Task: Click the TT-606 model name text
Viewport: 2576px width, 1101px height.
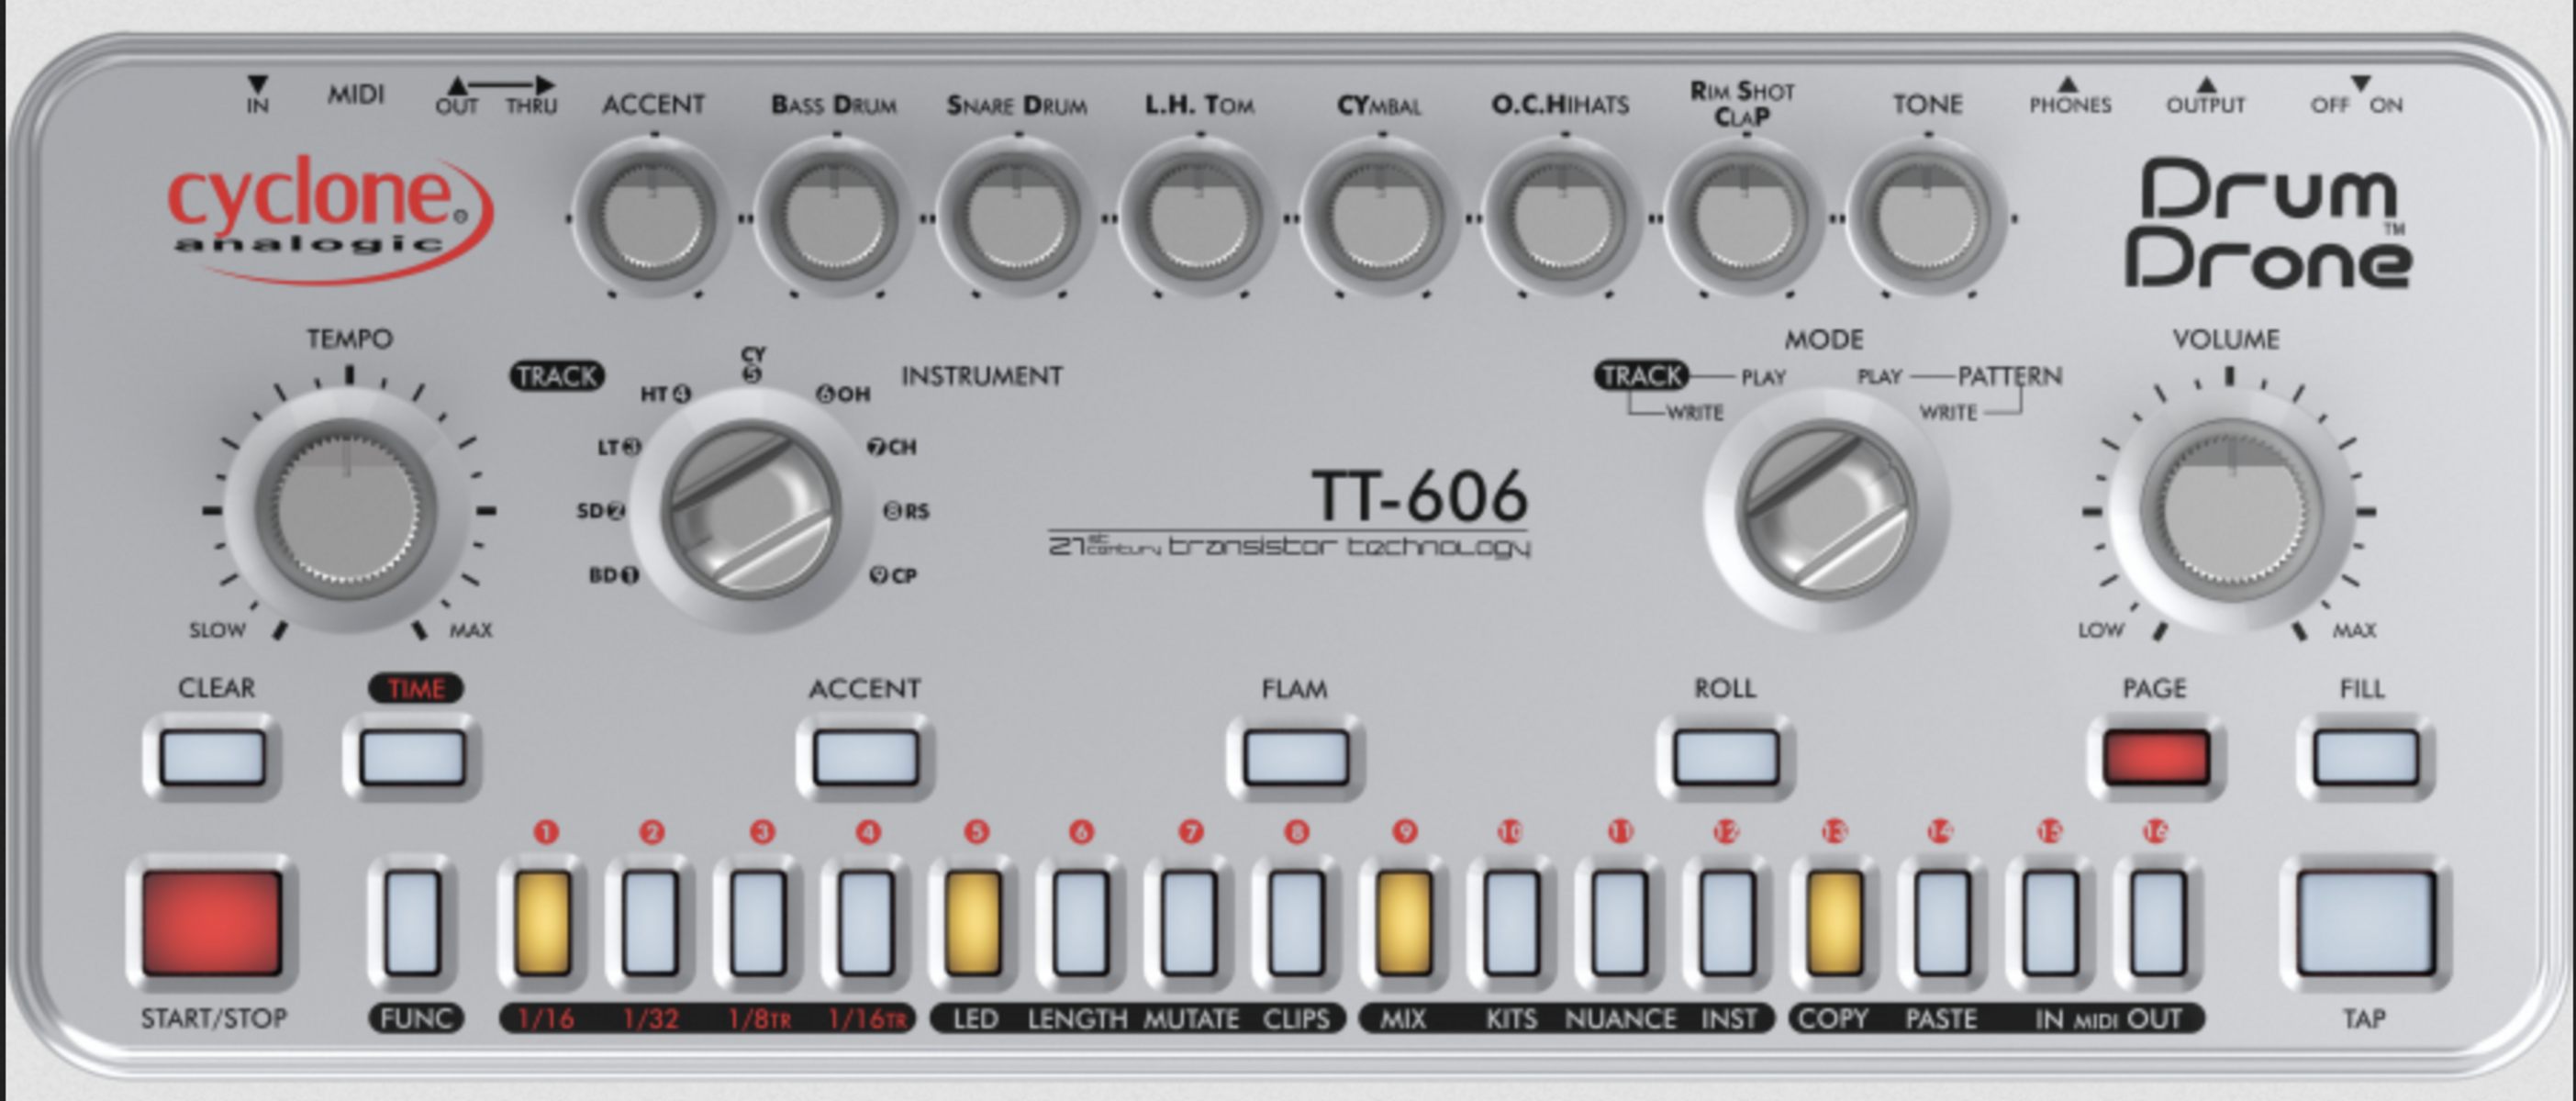Action: pos(1419,495)
